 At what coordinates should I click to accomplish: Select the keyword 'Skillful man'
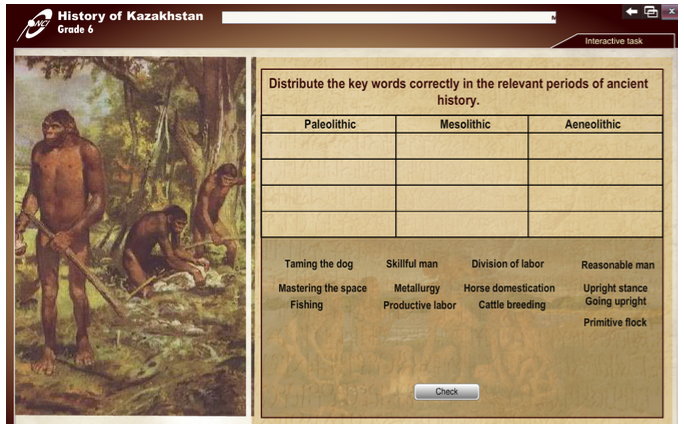(x=411, y=264)
